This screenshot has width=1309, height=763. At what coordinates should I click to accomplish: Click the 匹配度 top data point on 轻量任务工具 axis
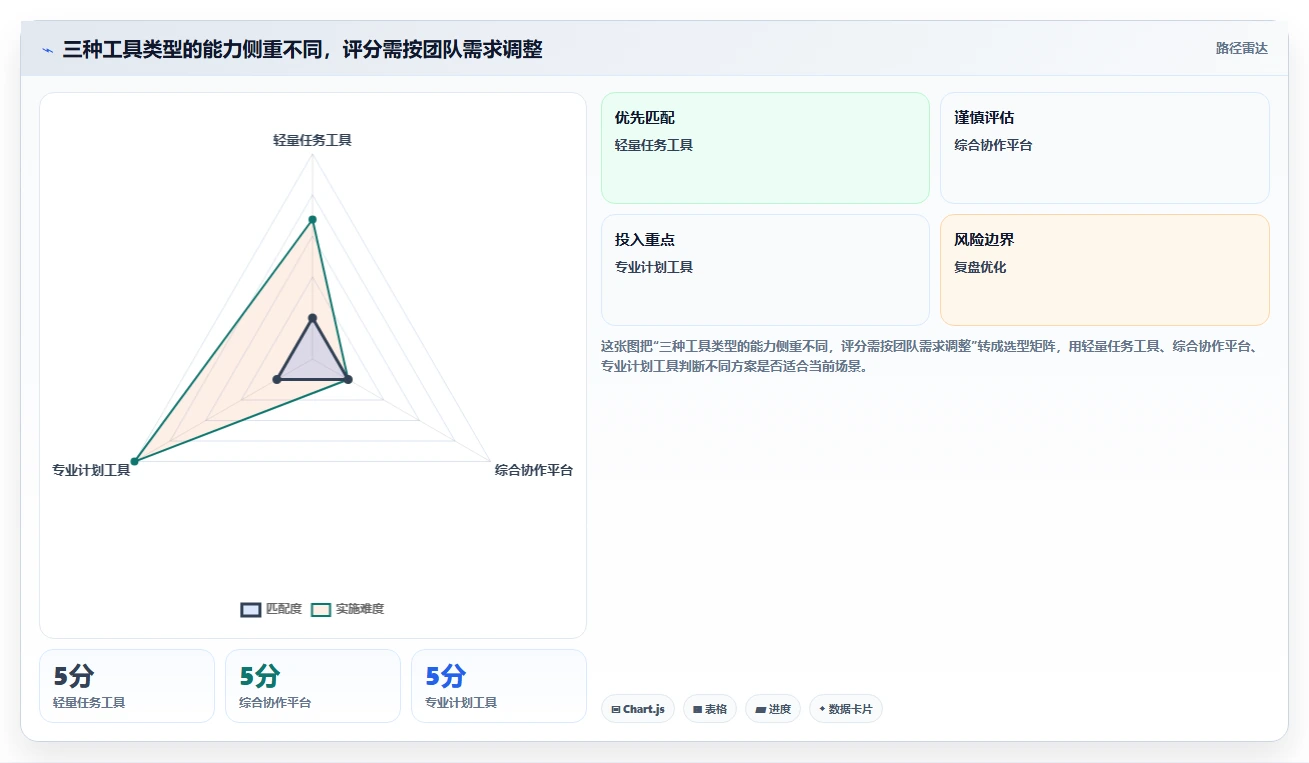pyautogui.click(x=312, y=318)
